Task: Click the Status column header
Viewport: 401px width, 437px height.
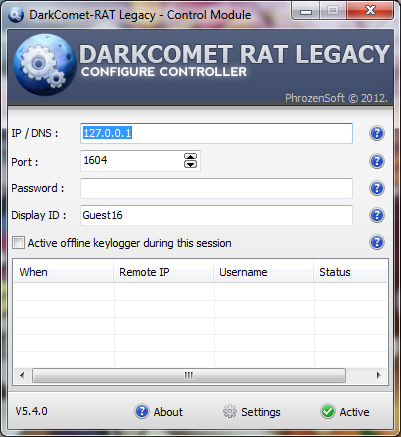Action: tap(350, 272)
